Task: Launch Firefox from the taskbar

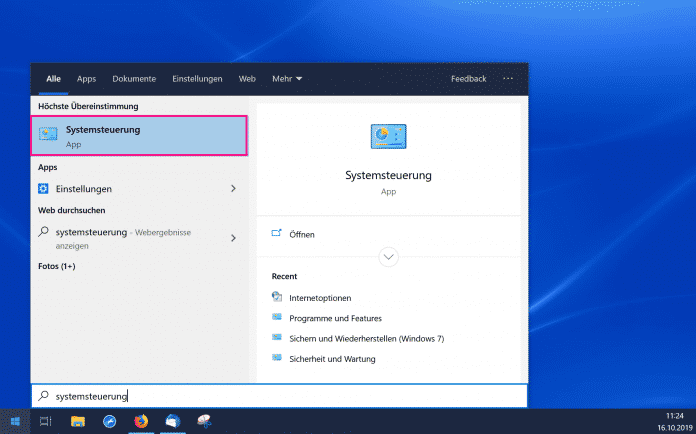Action: (x=139, y=422)
